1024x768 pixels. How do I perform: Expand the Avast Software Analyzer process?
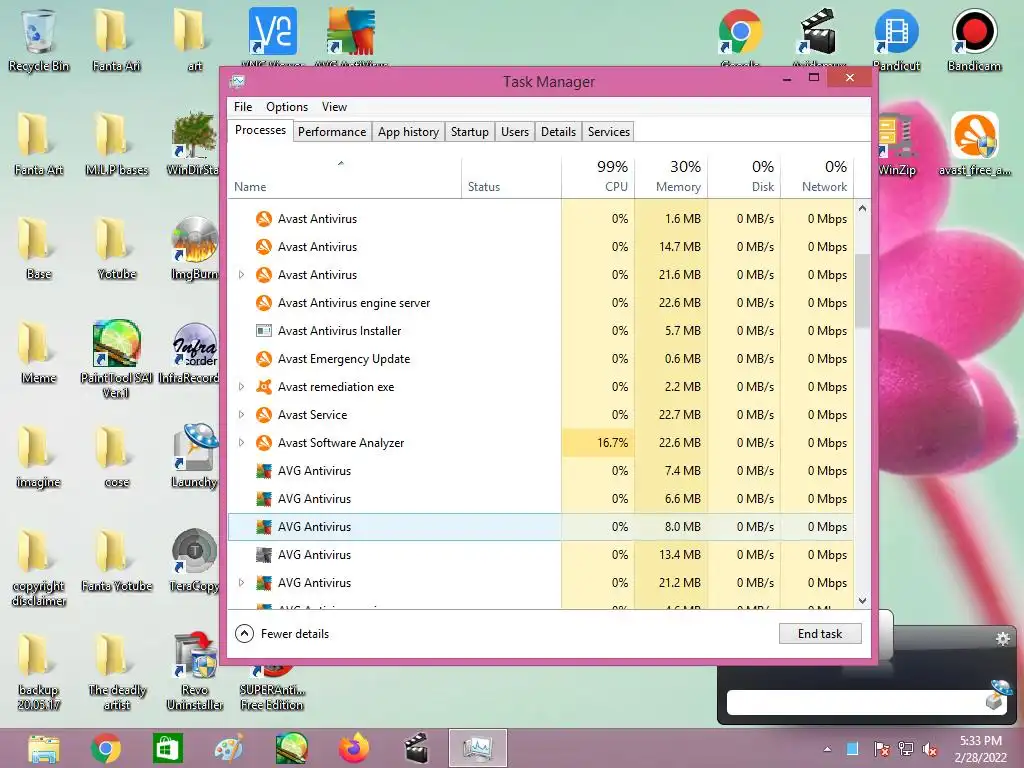[x=241, y=443]
